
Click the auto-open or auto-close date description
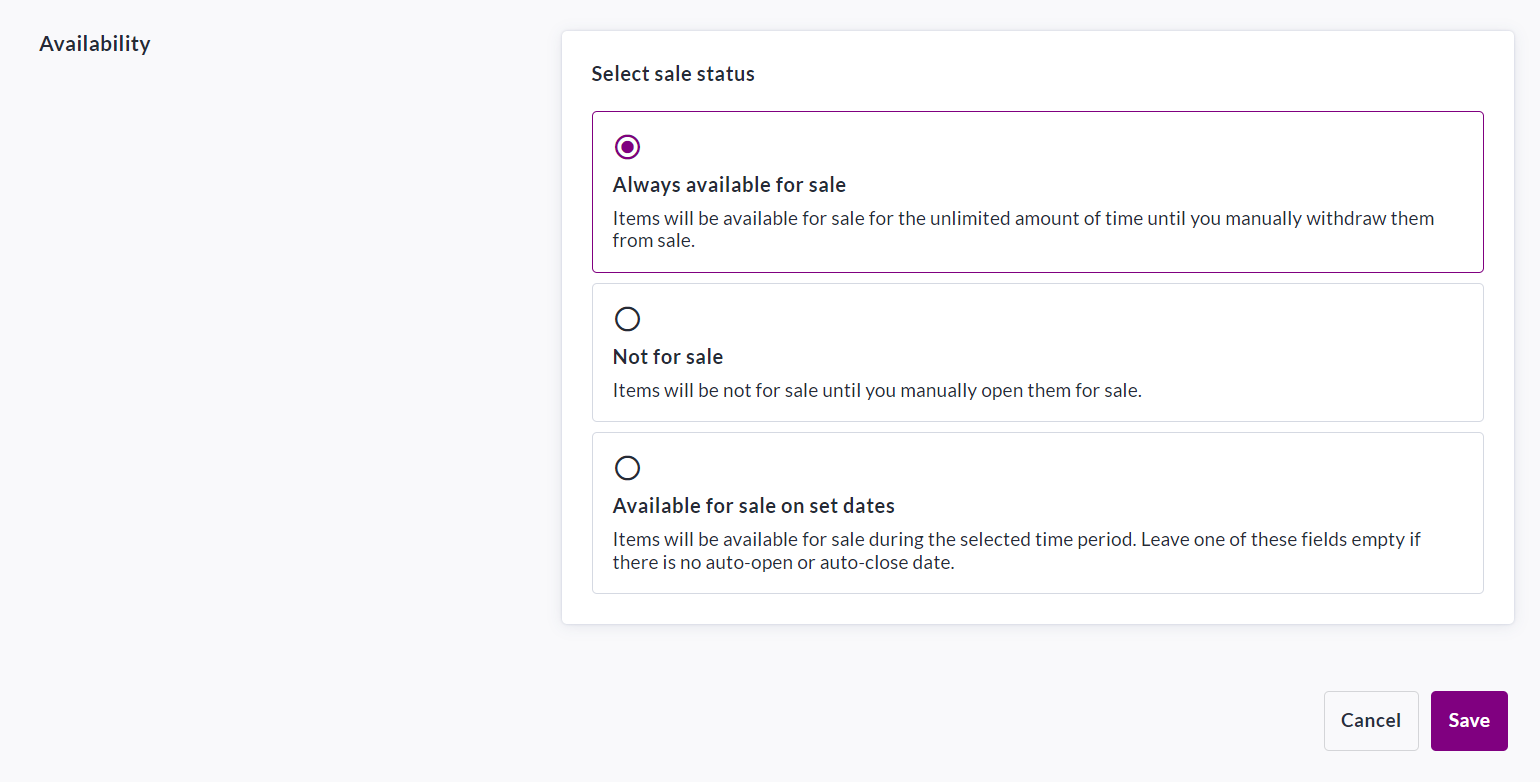(783, 563)
